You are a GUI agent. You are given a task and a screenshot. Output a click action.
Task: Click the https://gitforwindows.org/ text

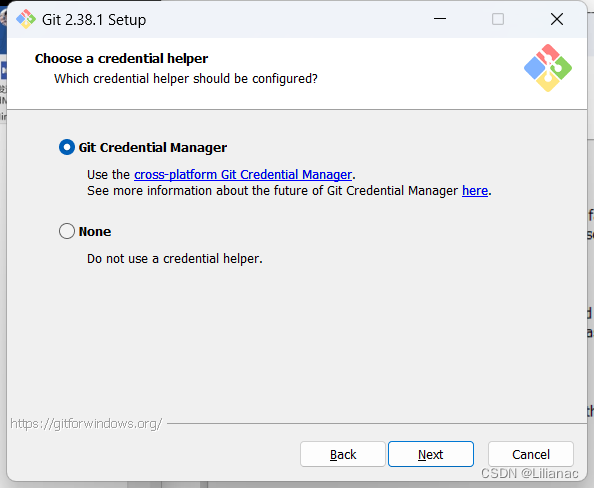[86, 423]
